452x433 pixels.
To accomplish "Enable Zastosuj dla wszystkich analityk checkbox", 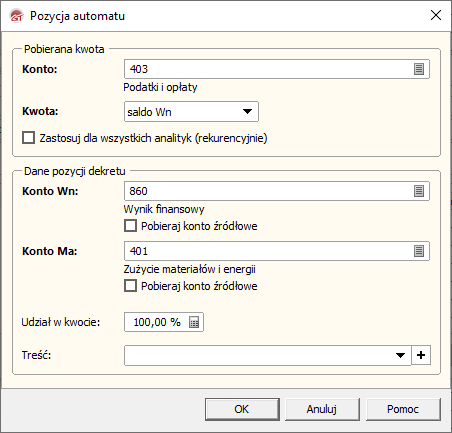I will pyautogui.click(x=28, y=137).
